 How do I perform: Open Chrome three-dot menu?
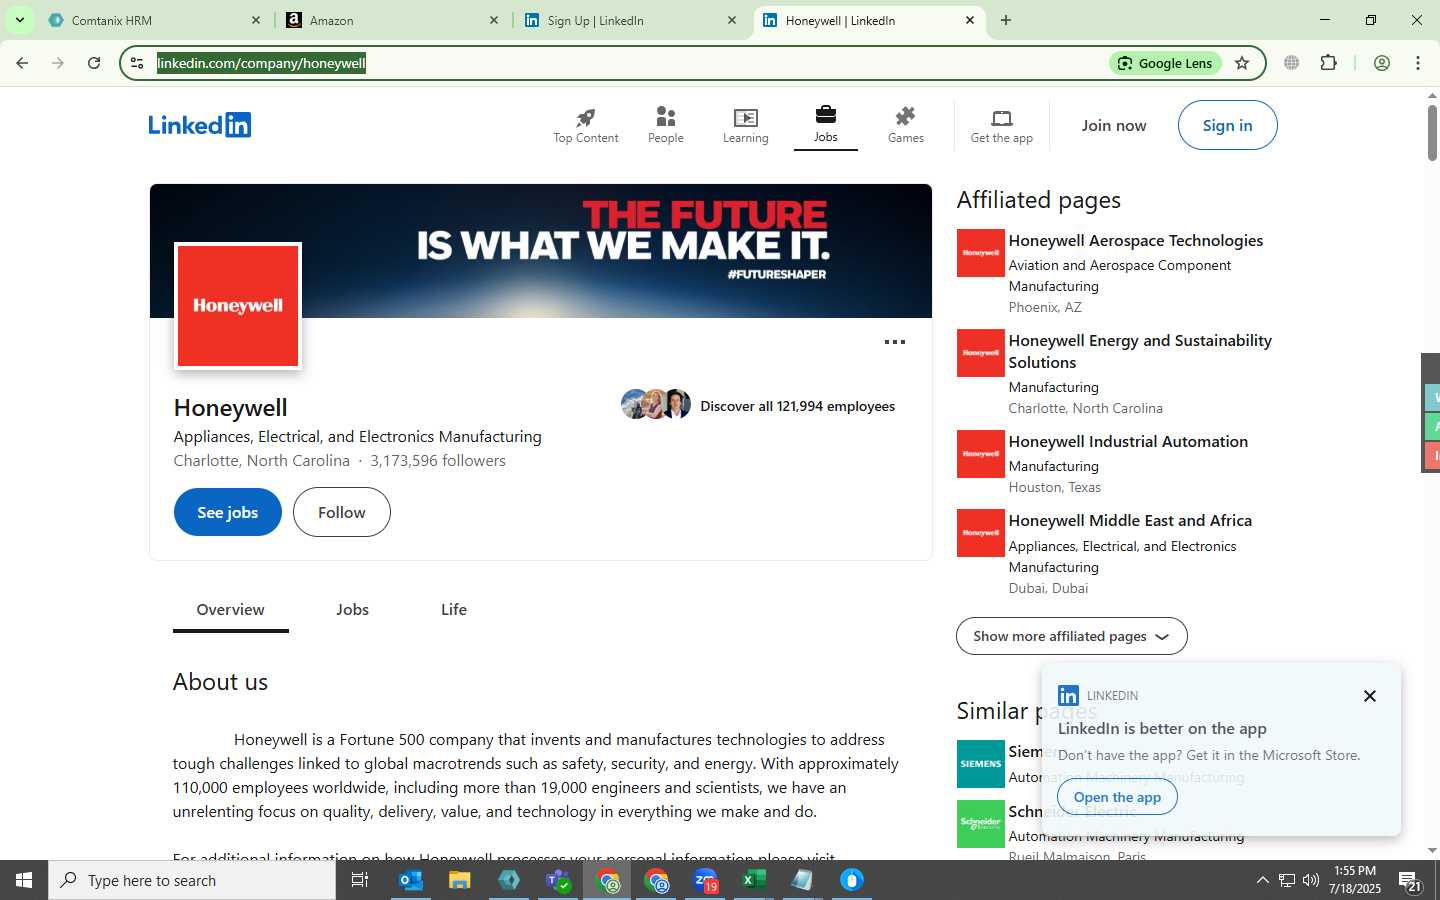click(1418, 63)
